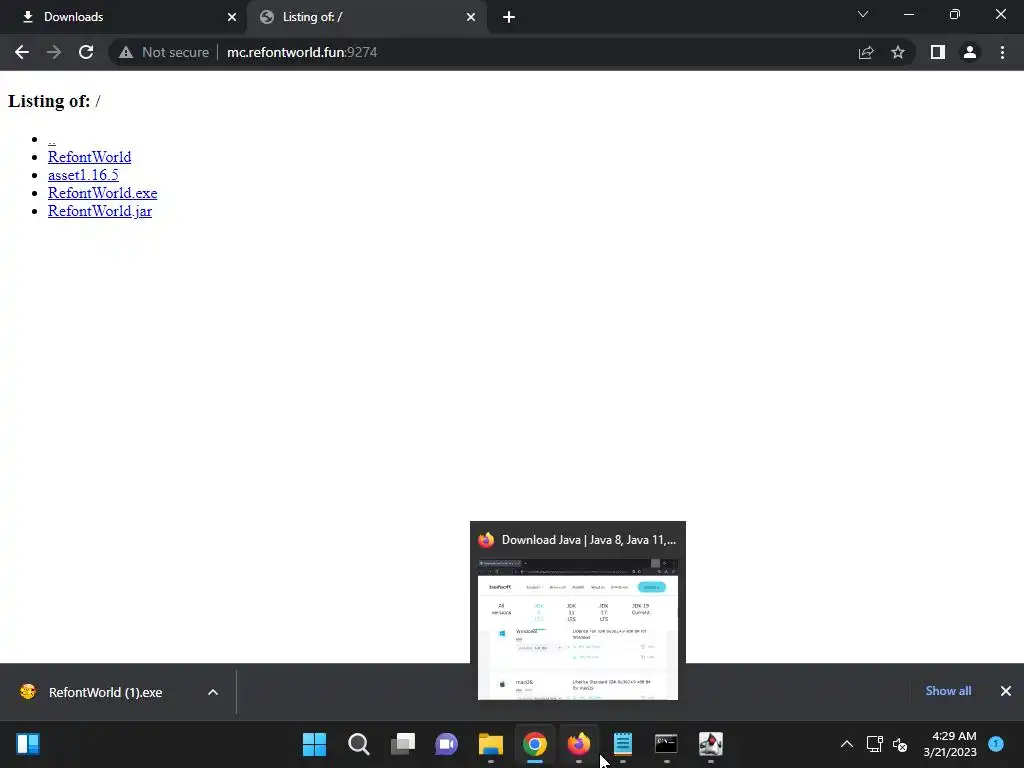This screenshot has width=1024, height=768.
Task: Open Chrome's three-dot menu
Action: click(1002, 52)
